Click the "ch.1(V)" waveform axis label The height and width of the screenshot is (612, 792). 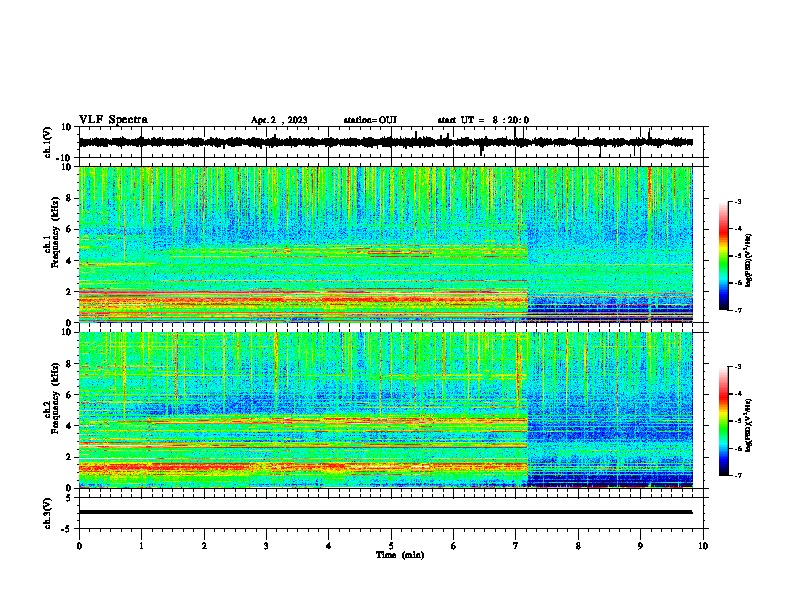[48, 142]
